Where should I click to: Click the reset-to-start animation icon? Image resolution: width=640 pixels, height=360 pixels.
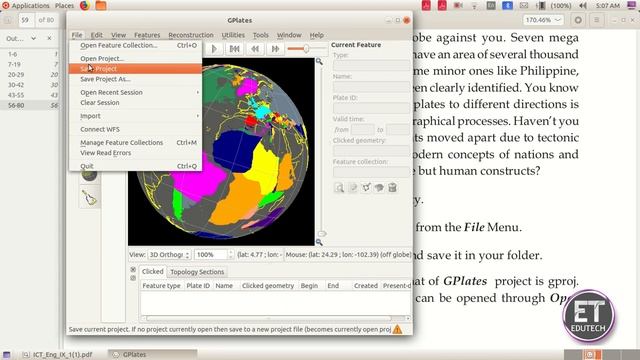[234, 49]
